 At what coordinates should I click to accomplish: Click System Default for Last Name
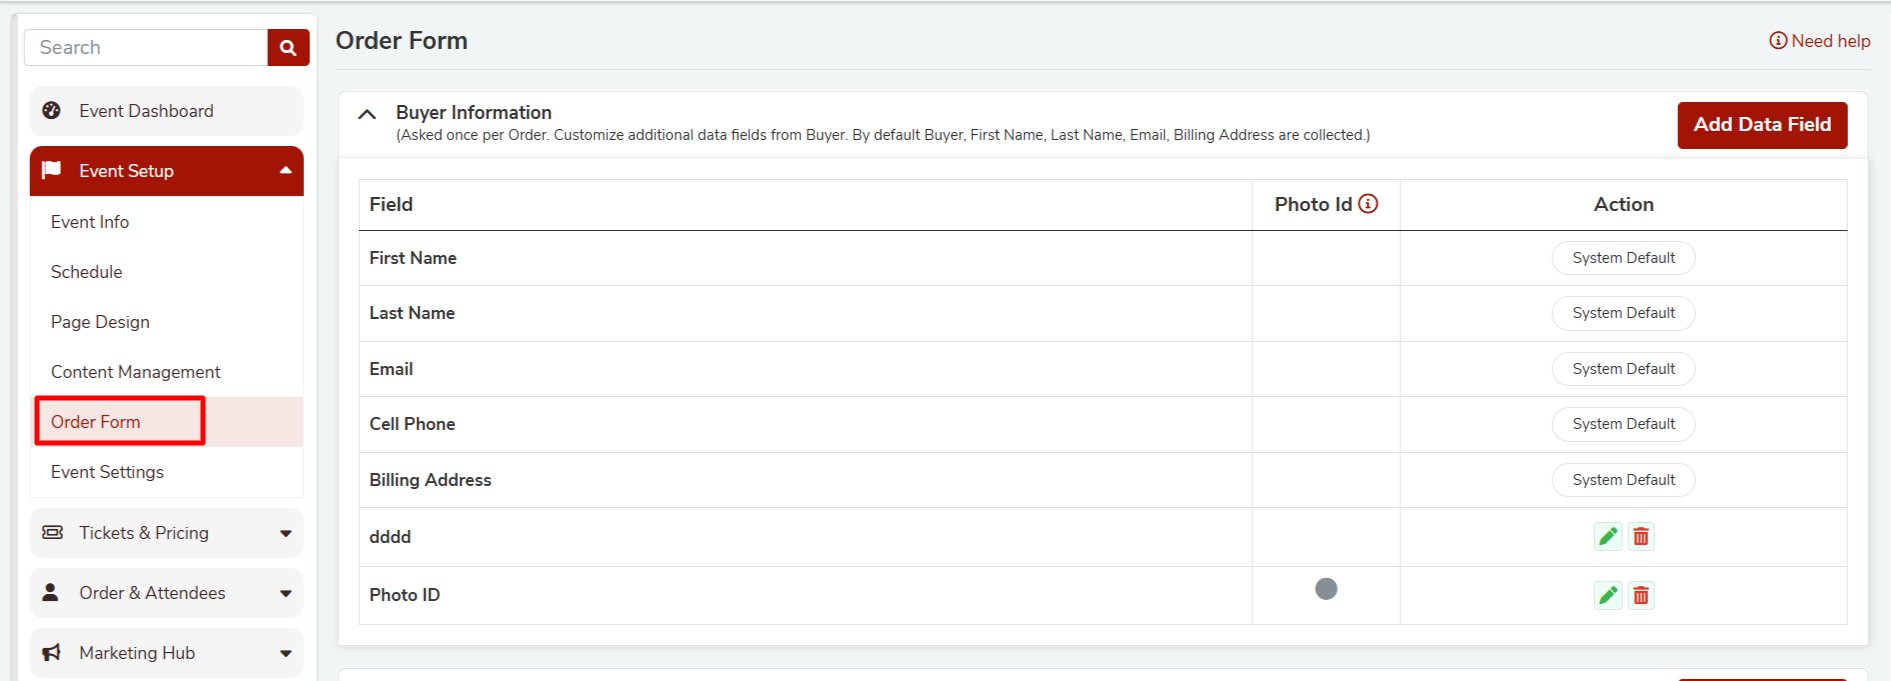click(x=1624, y=313)
